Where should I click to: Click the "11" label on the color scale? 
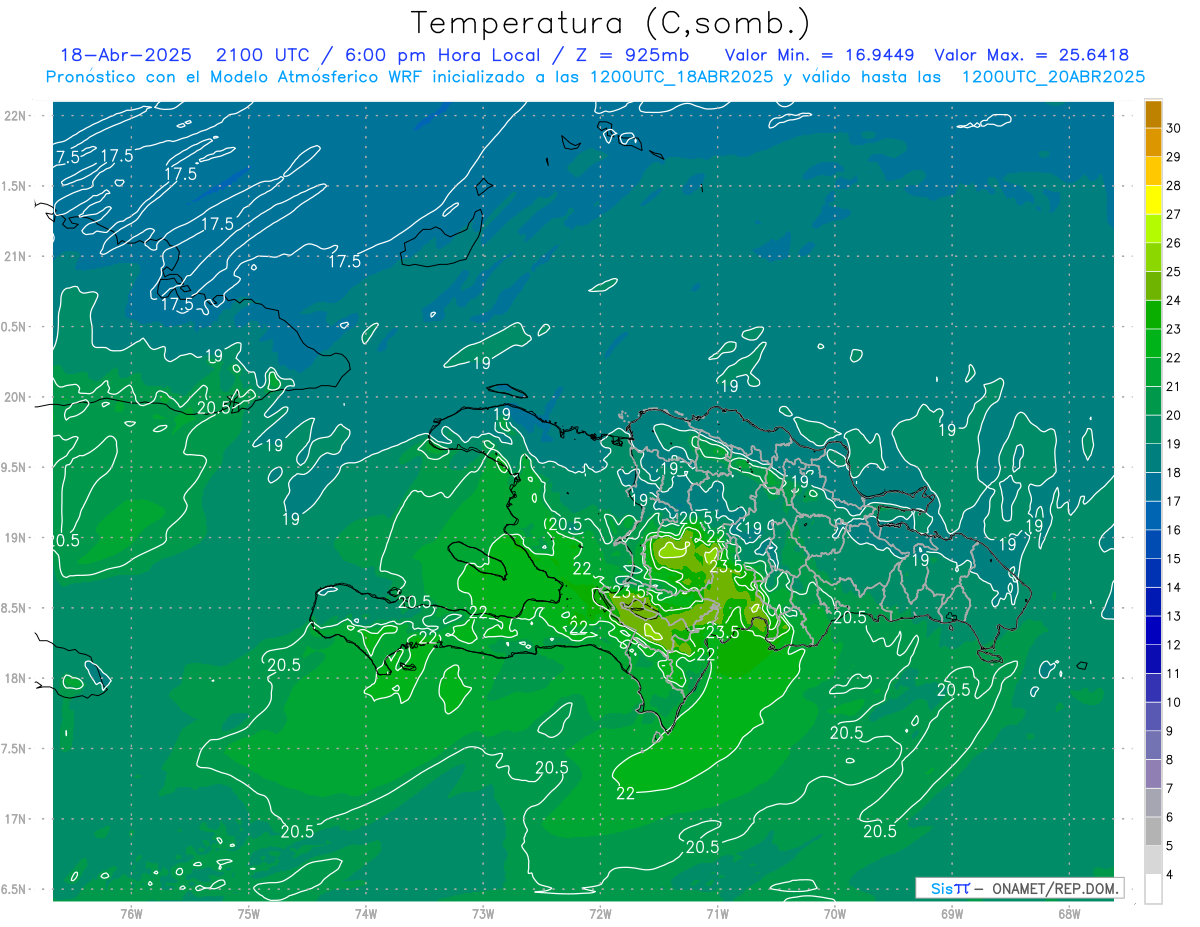point(1174,674)
